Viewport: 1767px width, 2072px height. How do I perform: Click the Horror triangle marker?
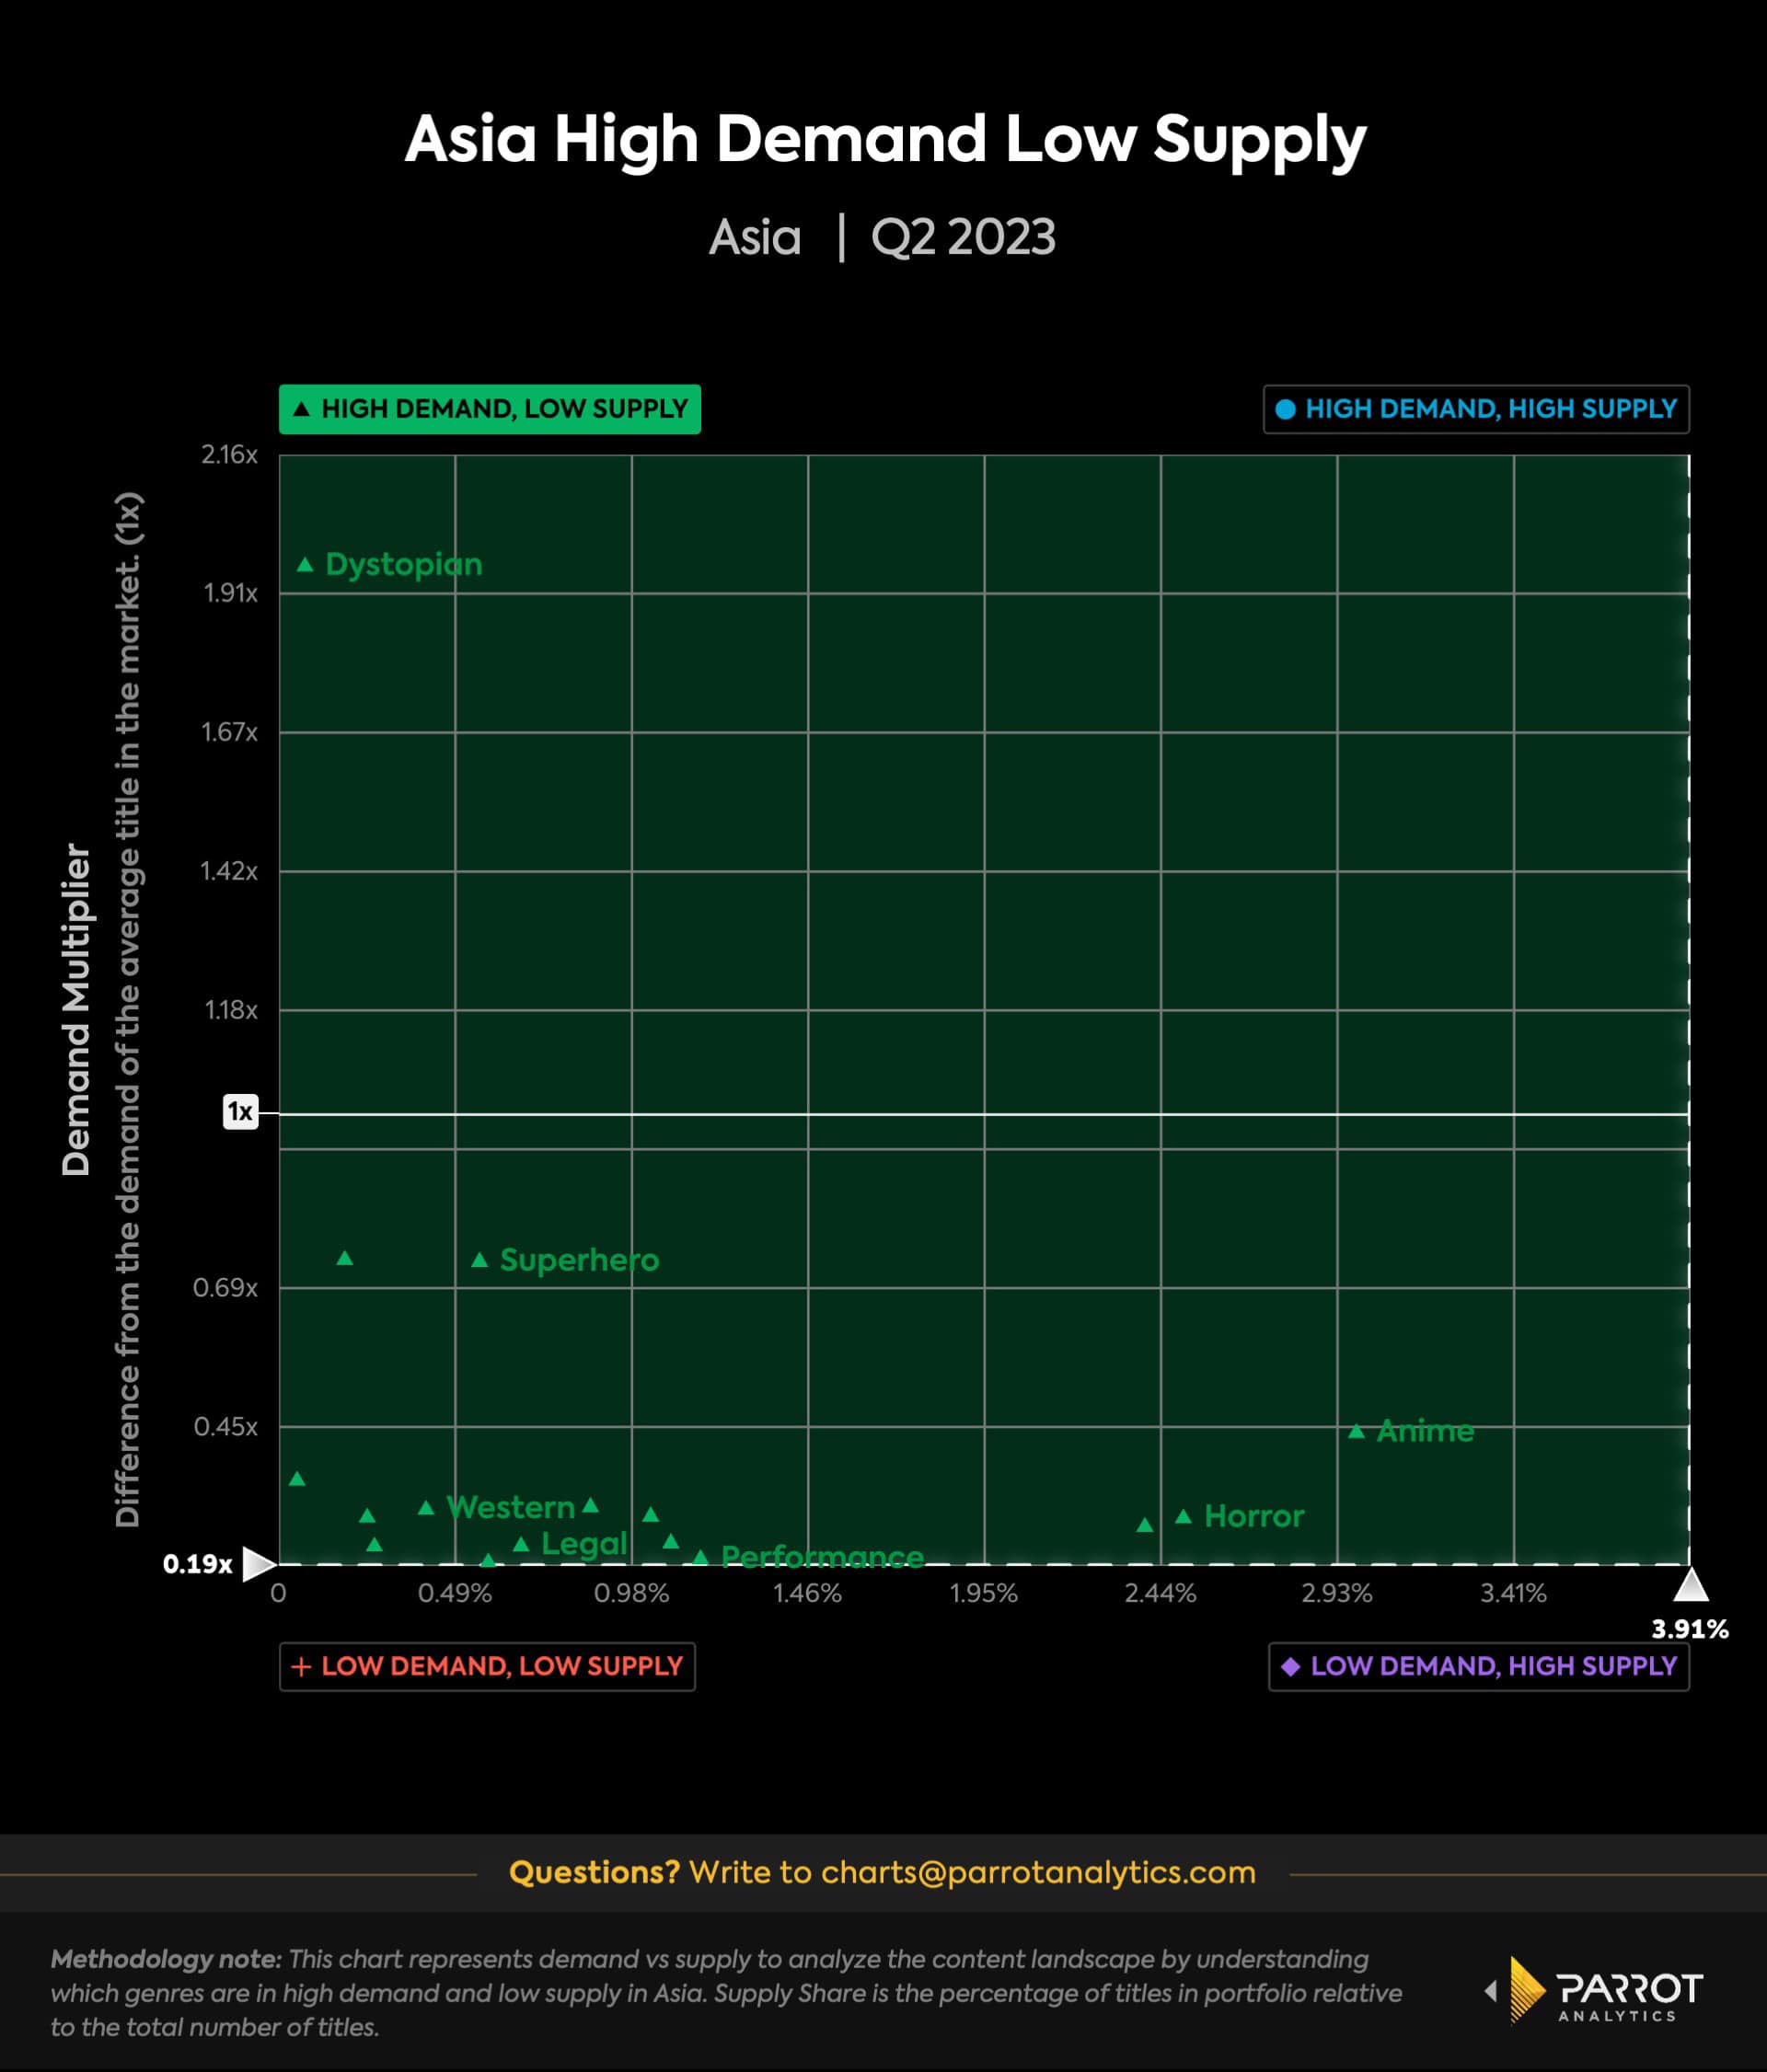(1183, 1517)
